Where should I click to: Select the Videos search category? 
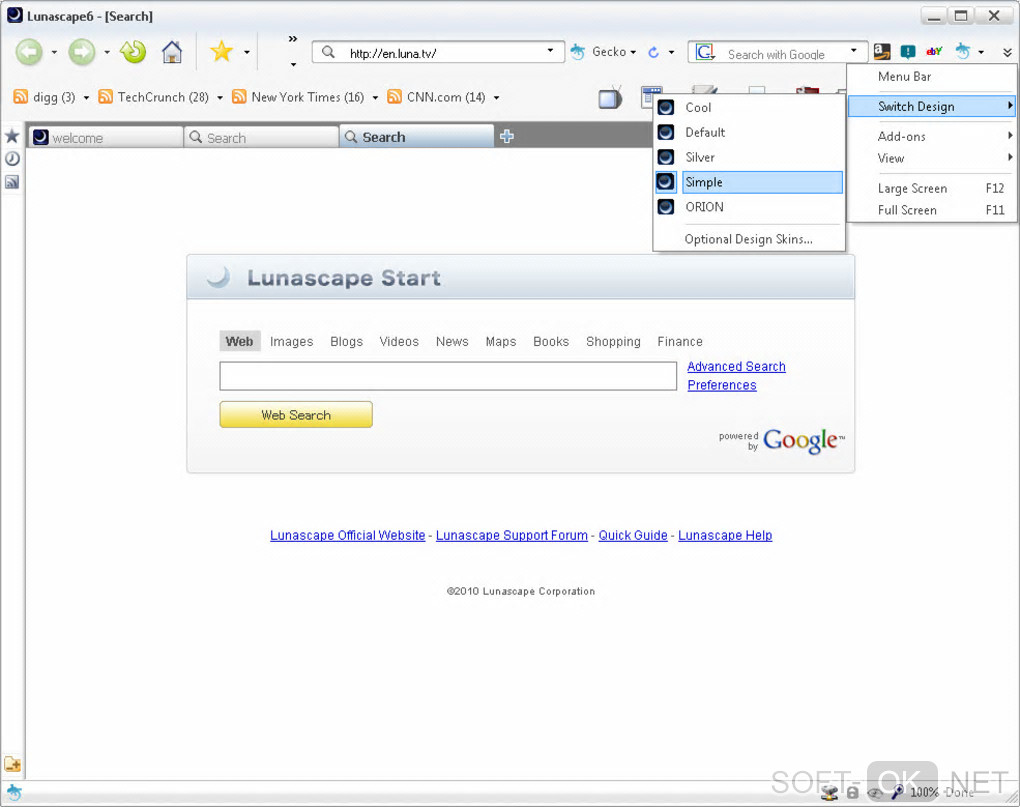[x=399, y=341]
